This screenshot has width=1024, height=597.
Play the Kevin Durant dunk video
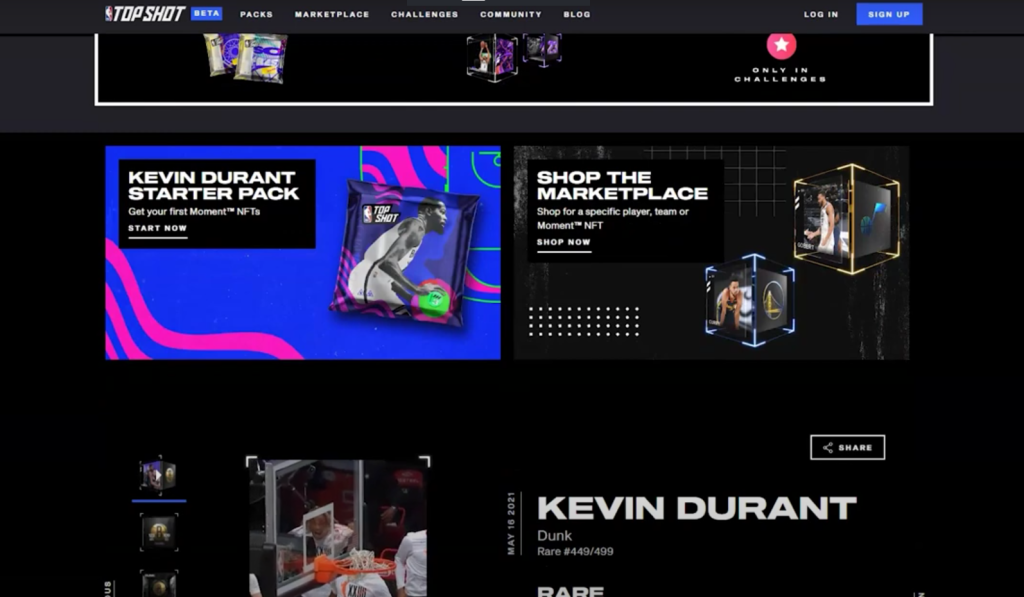click(x=338, y=527)
